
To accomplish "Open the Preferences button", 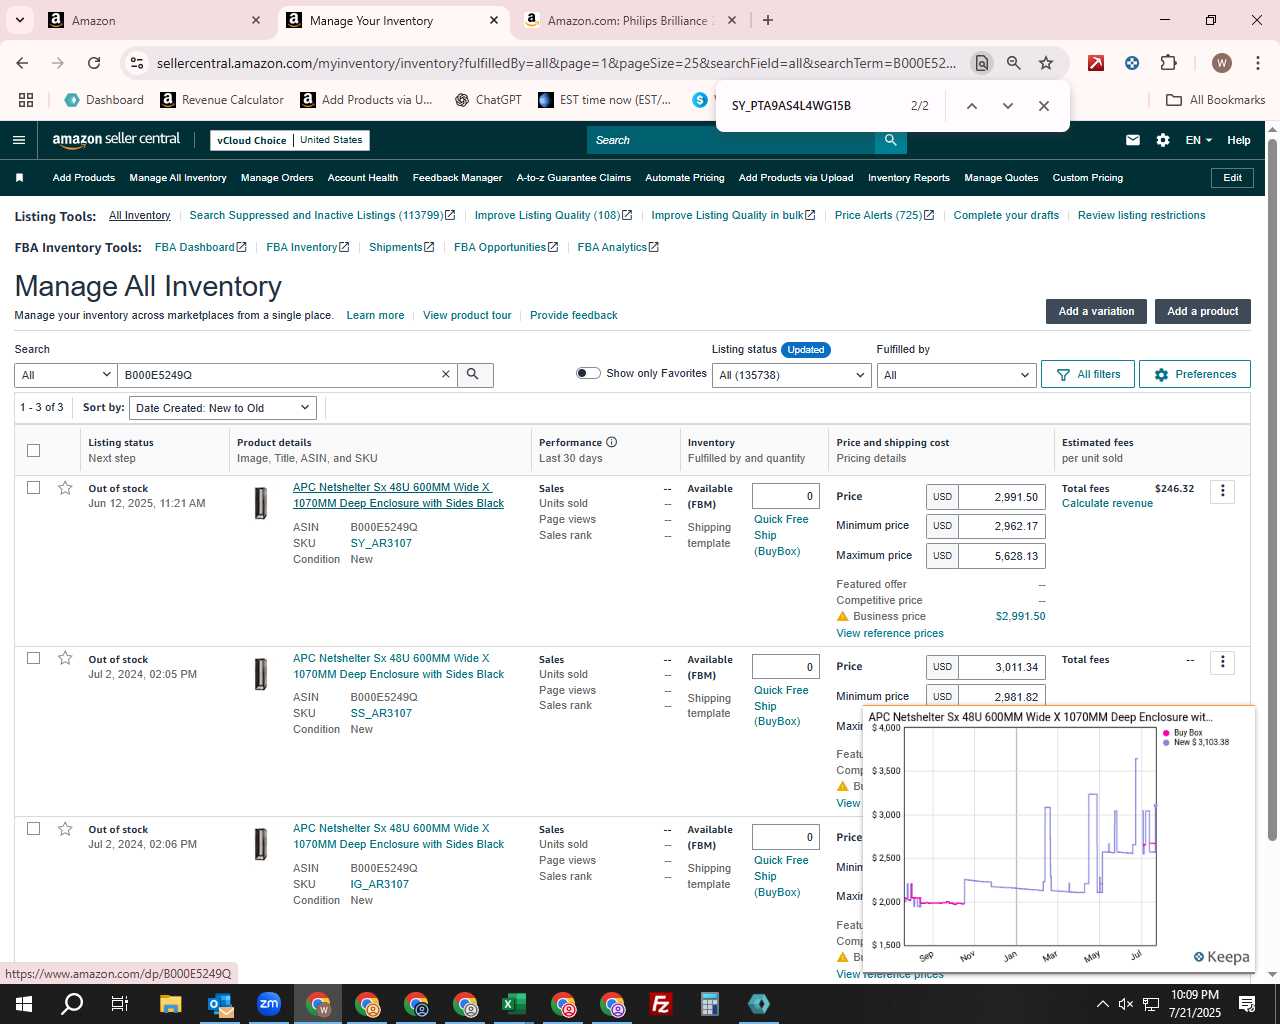I will (1195, 374).
